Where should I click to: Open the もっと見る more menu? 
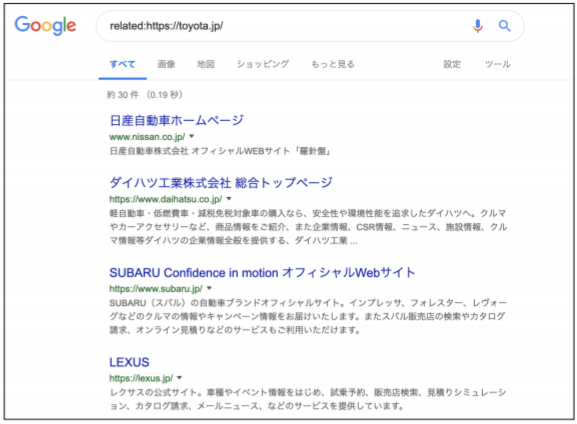(x=333, y=64)
